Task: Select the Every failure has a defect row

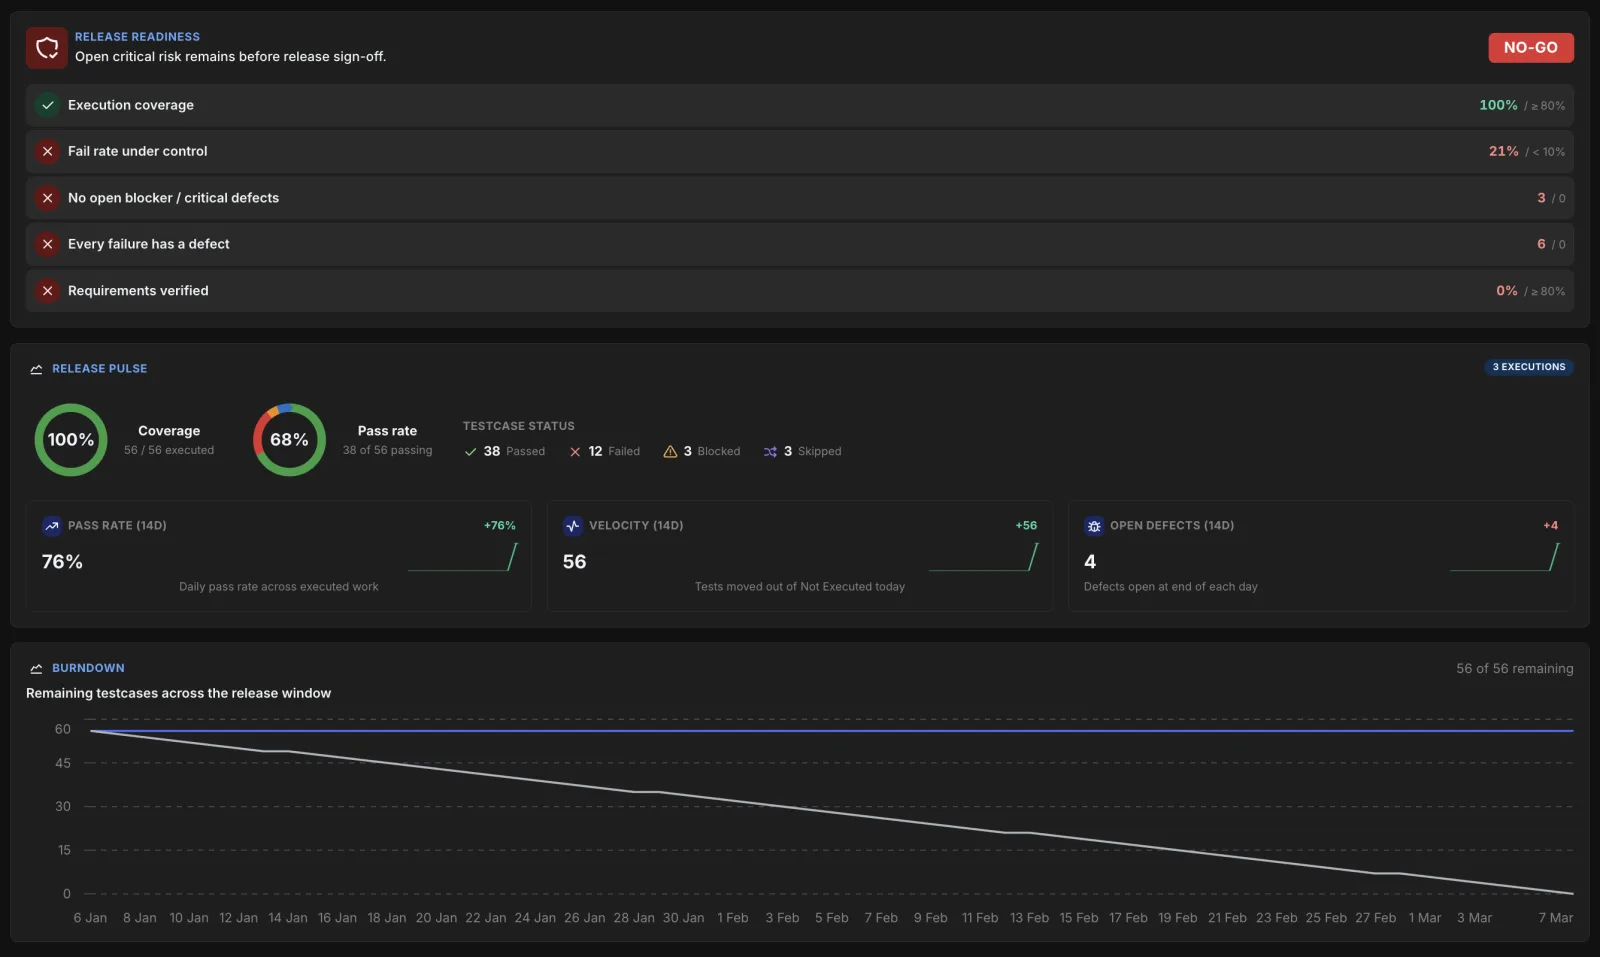Action: 800,244
